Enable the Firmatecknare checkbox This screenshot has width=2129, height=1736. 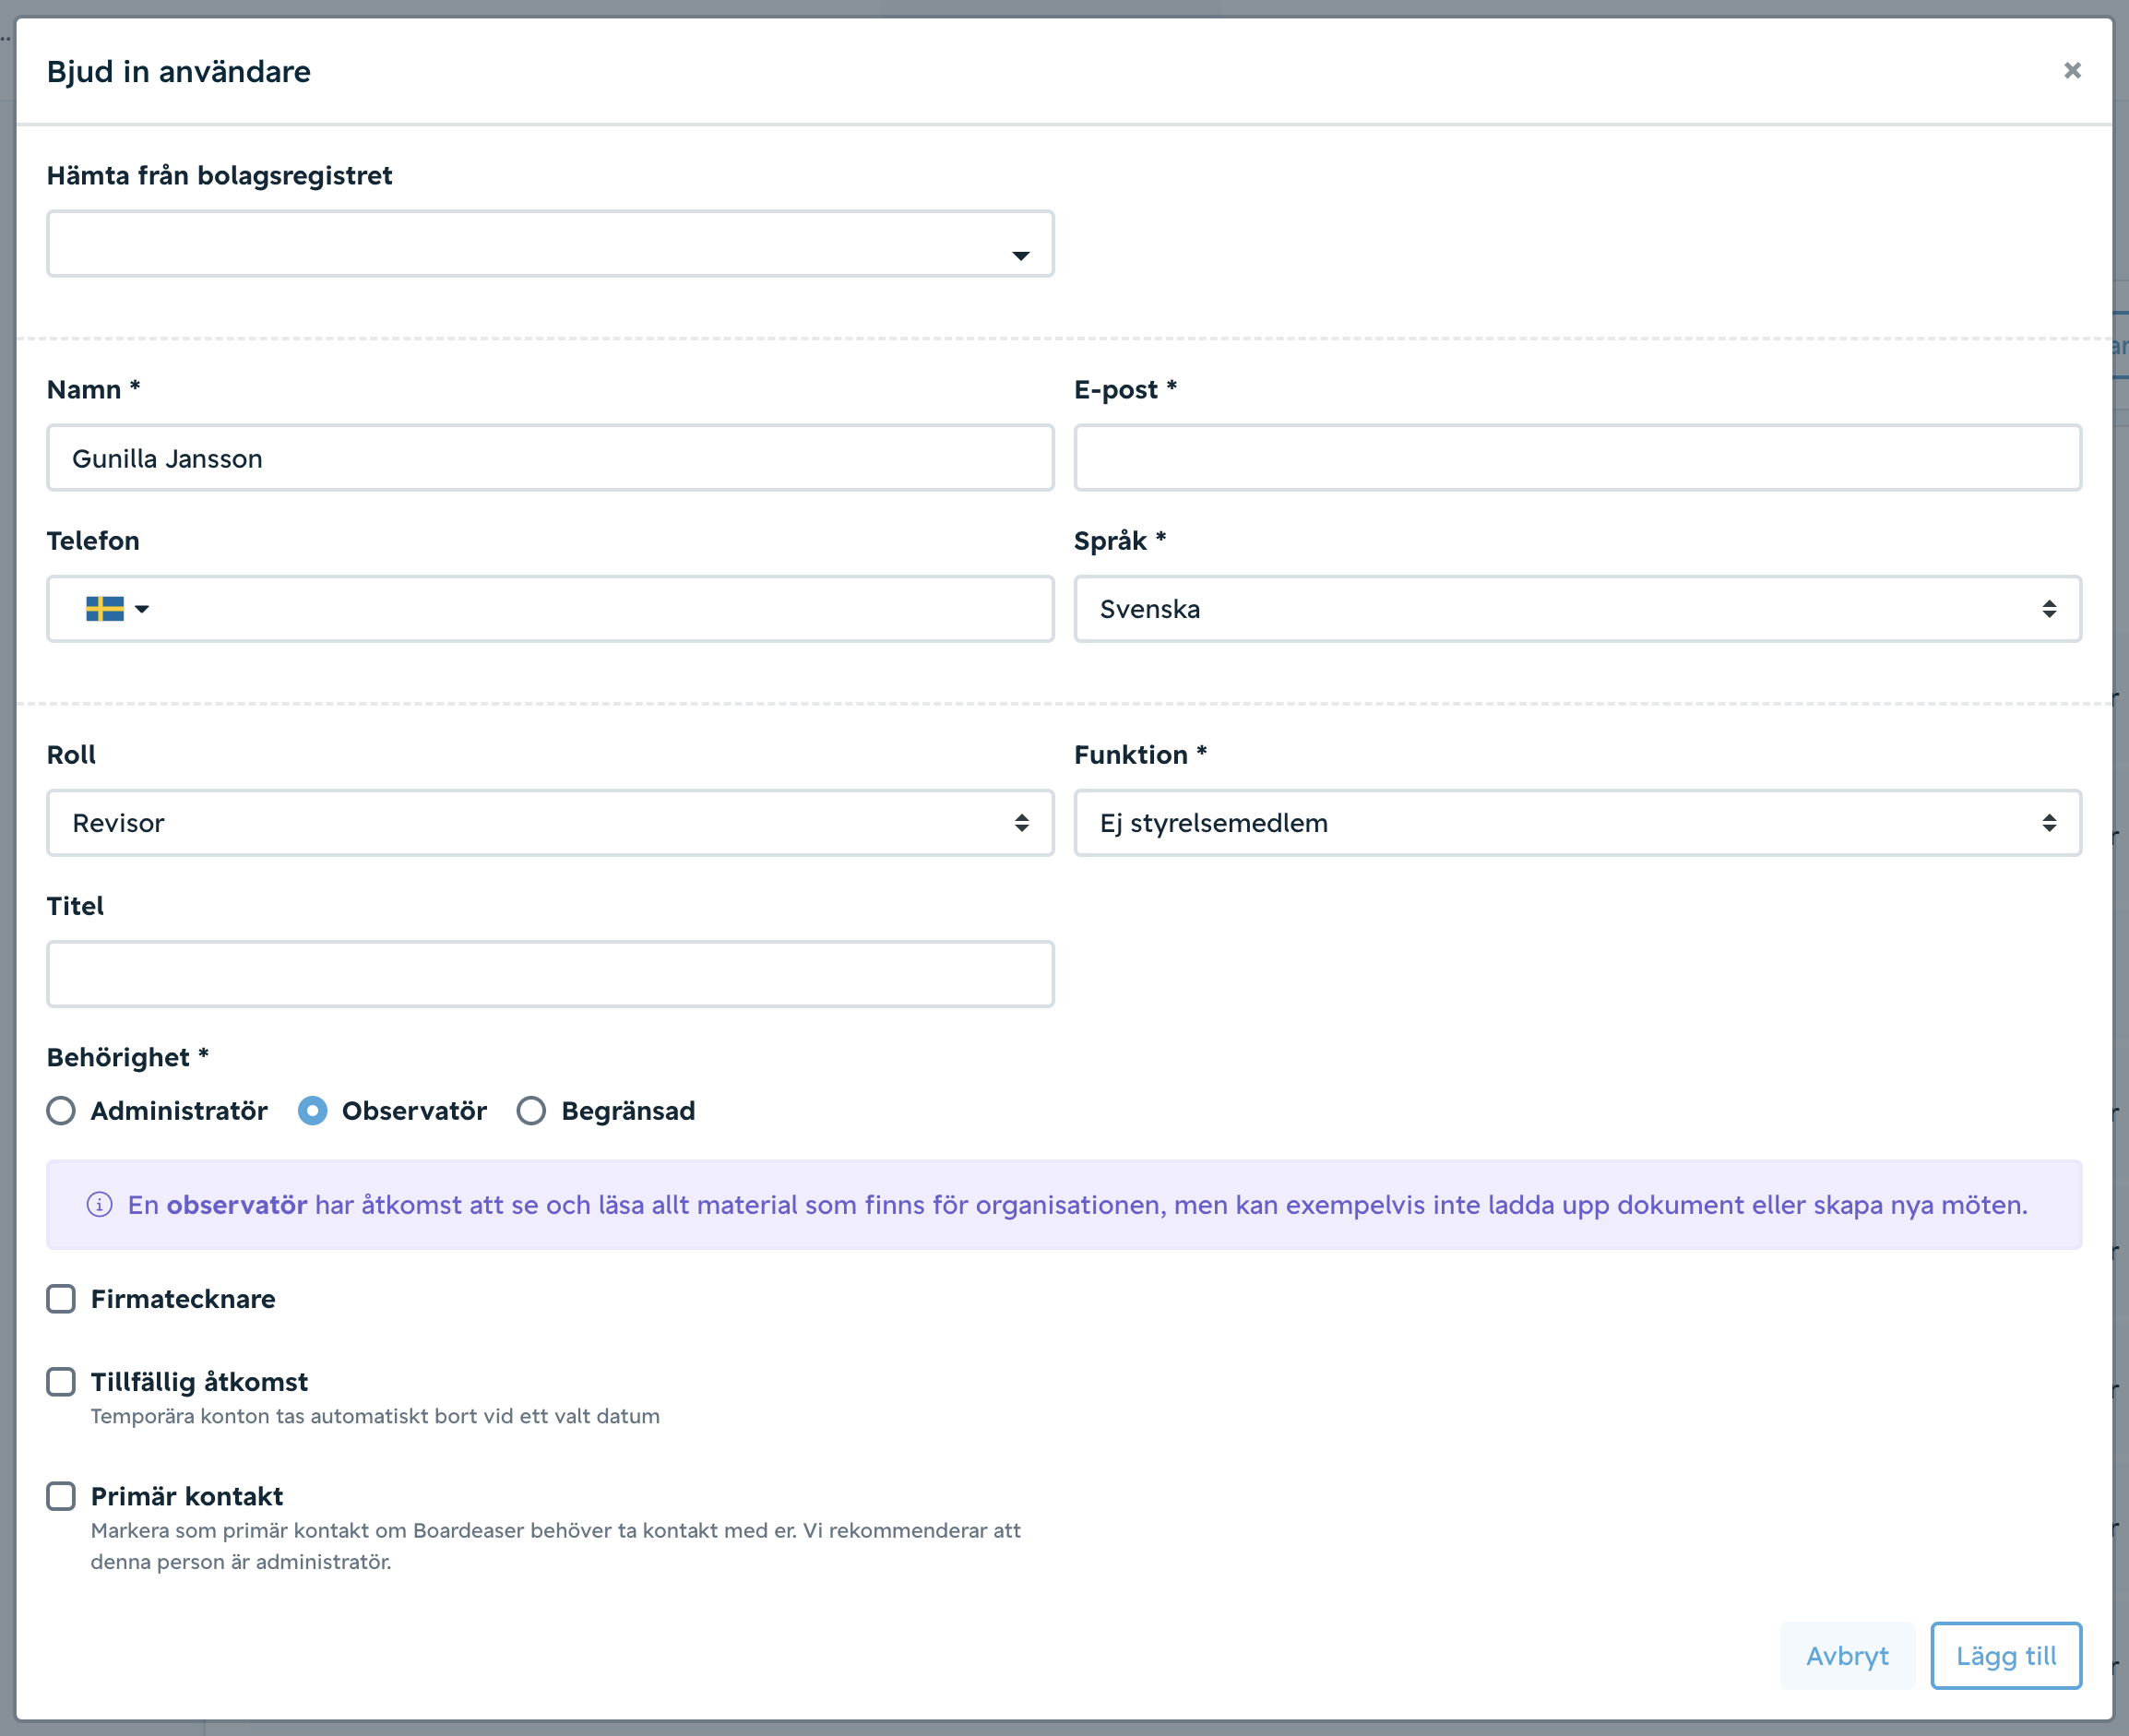tap(61, 1299)
